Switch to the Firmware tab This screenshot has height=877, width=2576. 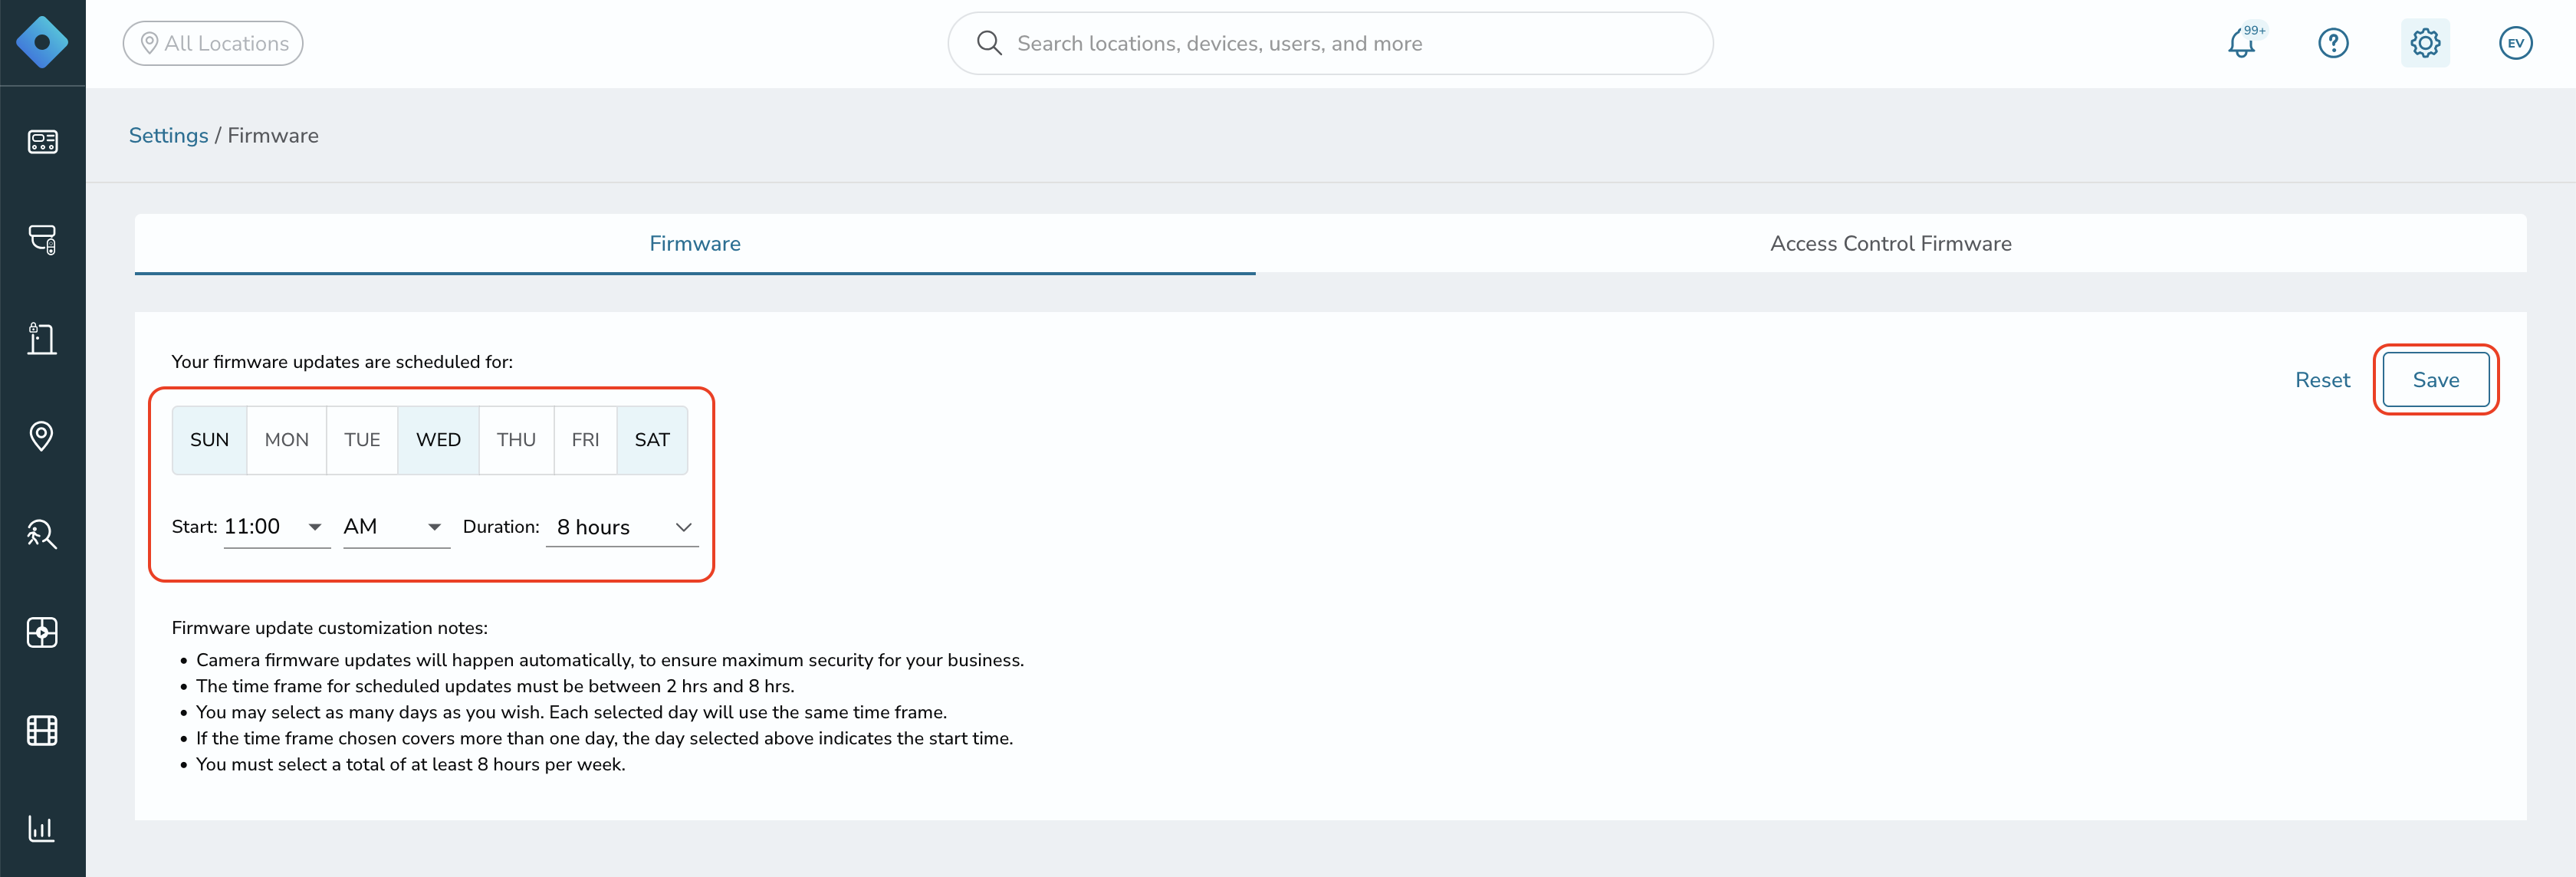tap(695, 243)
